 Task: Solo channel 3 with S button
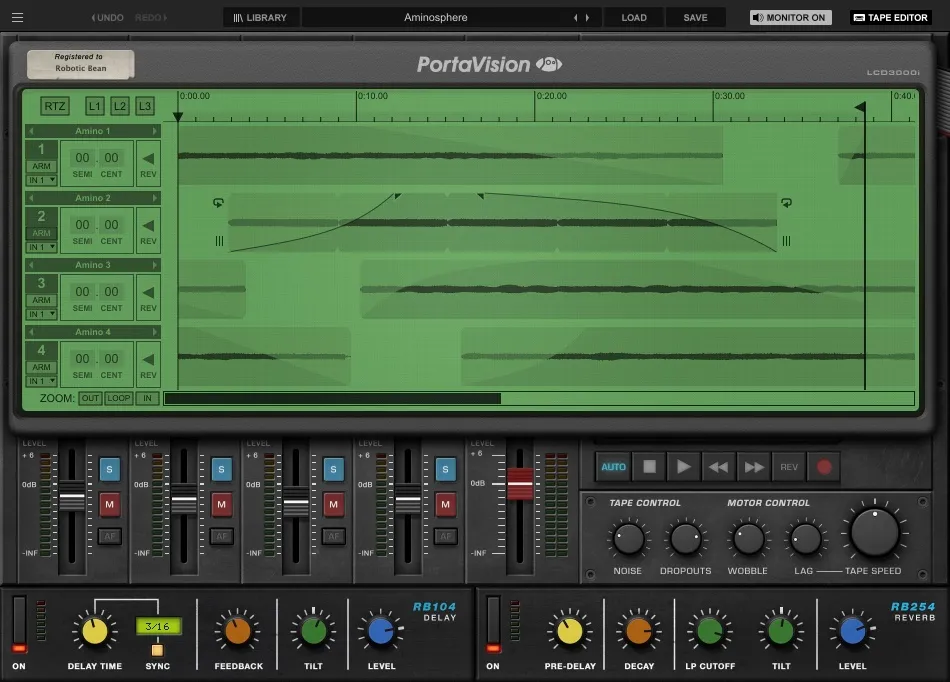pyautogui.click(x=333, y=469)
